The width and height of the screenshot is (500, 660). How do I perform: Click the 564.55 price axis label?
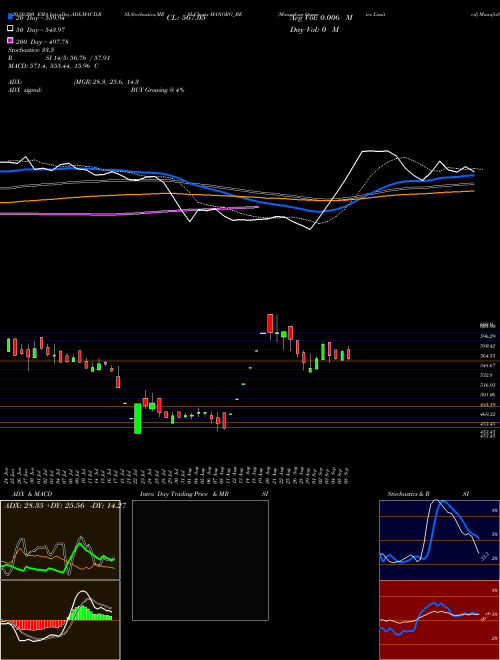tap(488, 356)
